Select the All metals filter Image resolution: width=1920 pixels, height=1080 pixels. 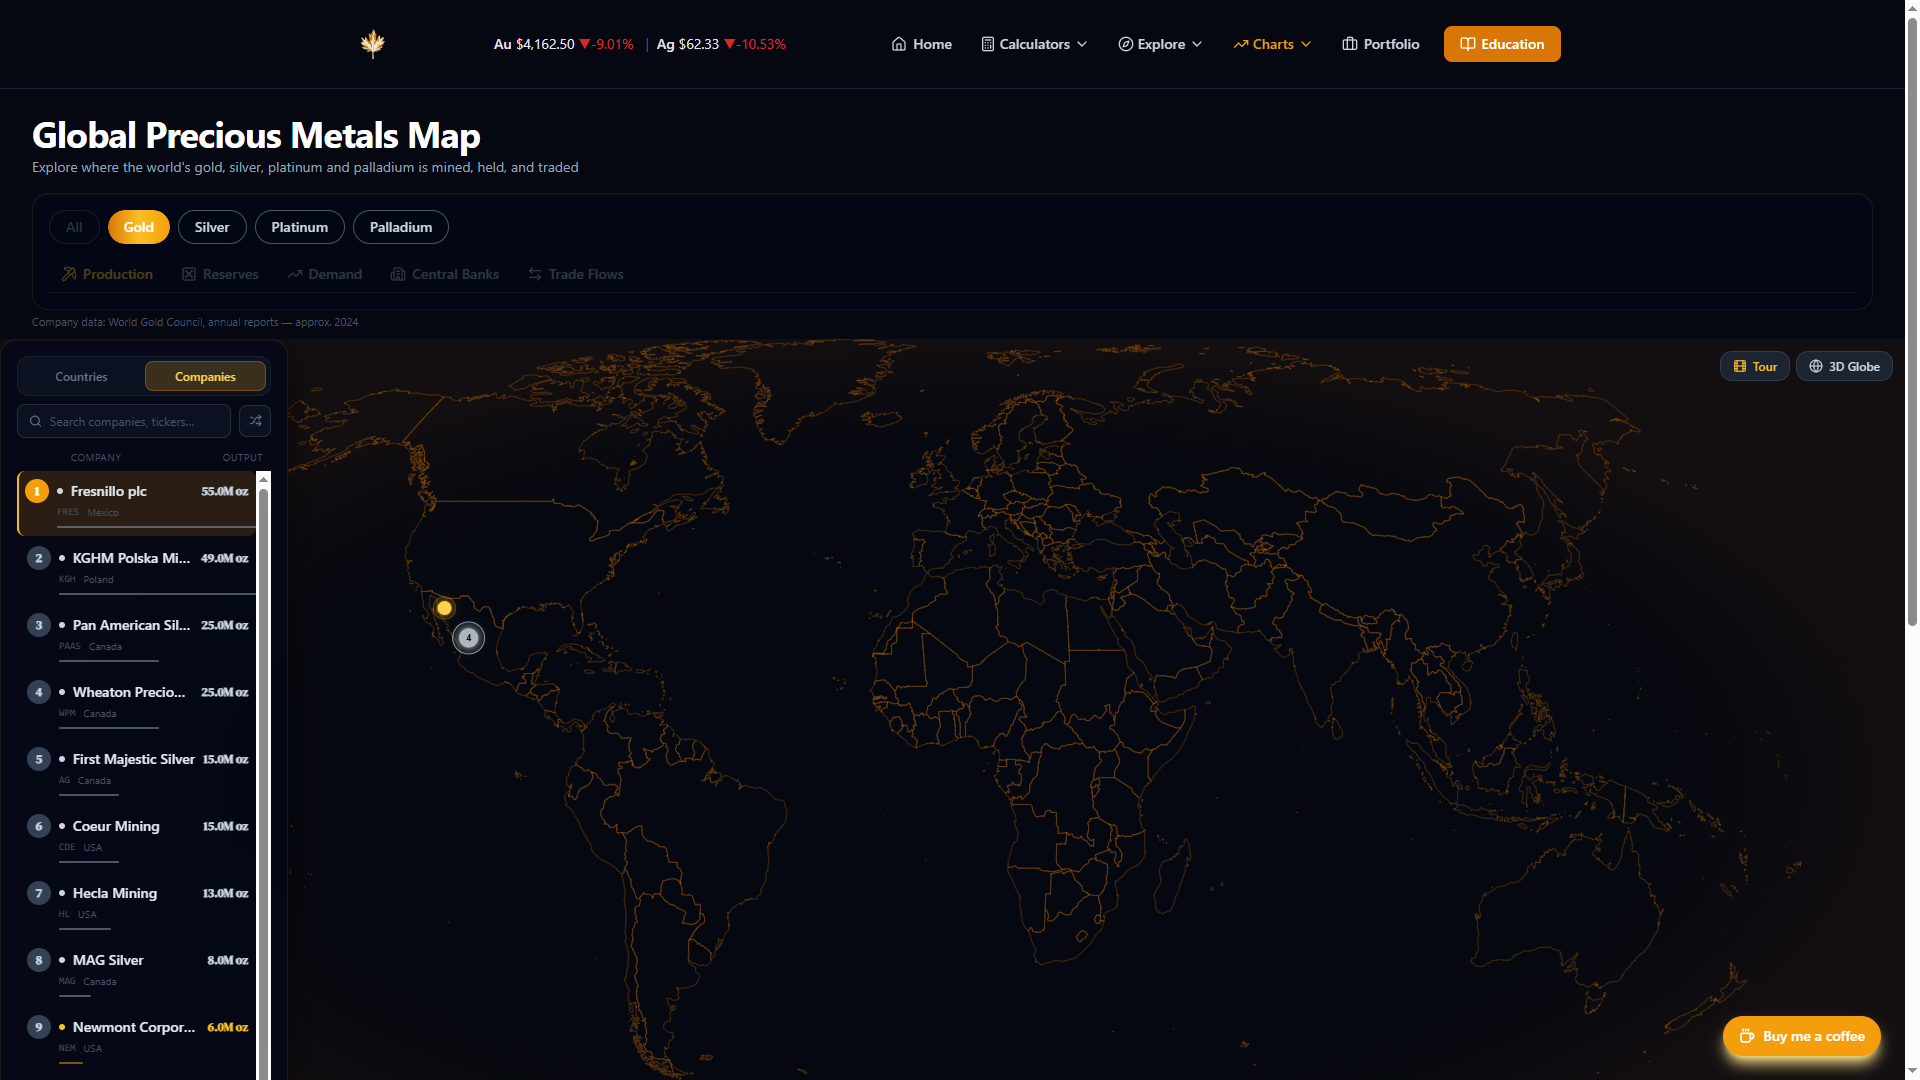tap(74, 227)
